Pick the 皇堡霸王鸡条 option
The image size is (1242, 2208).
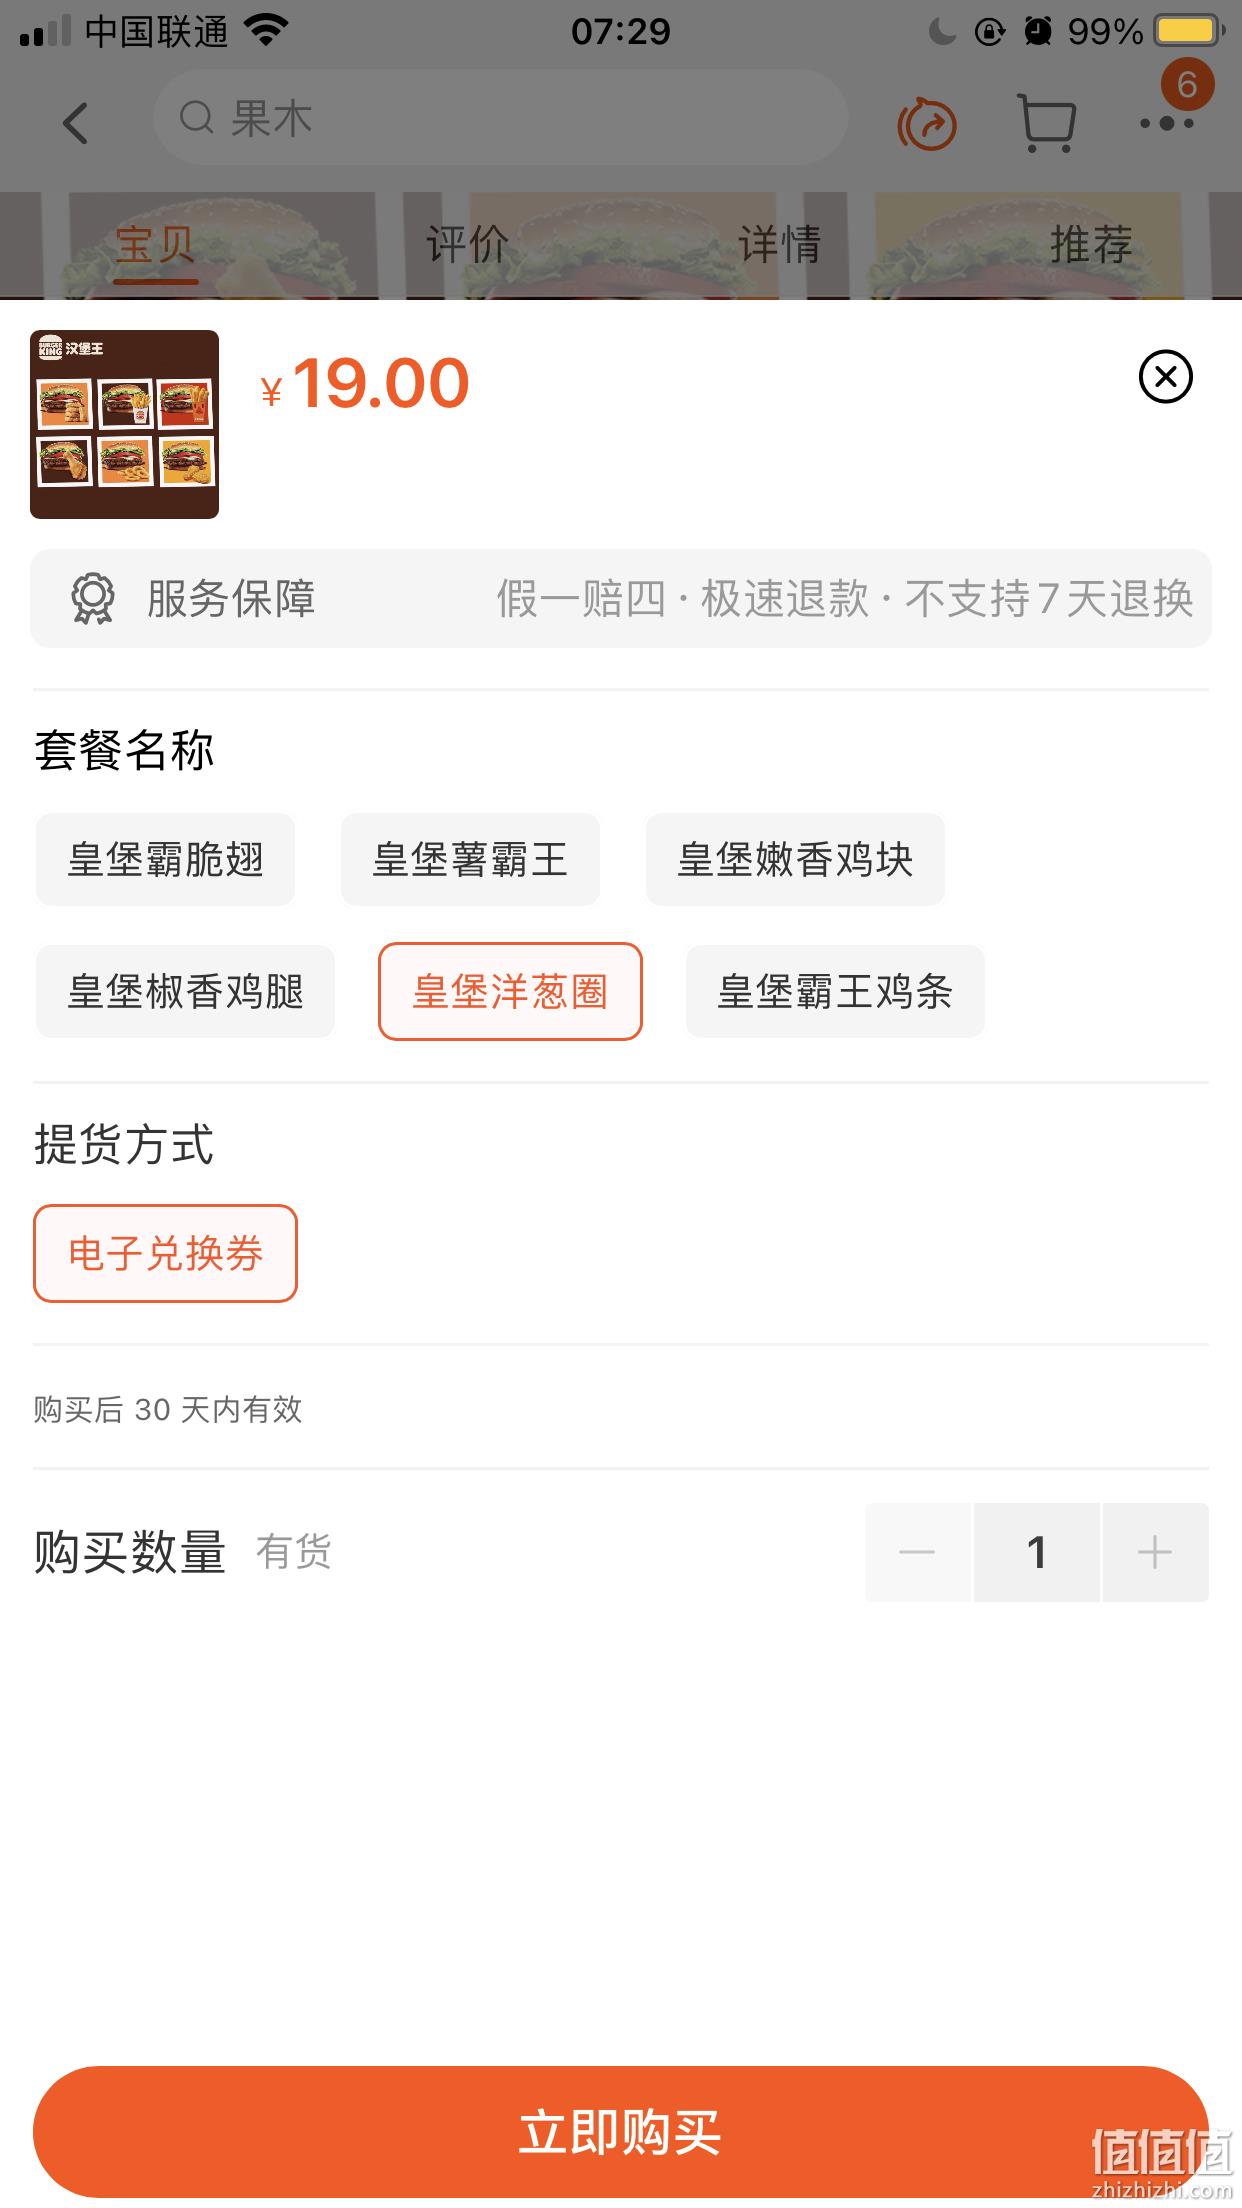coord(835,992)
